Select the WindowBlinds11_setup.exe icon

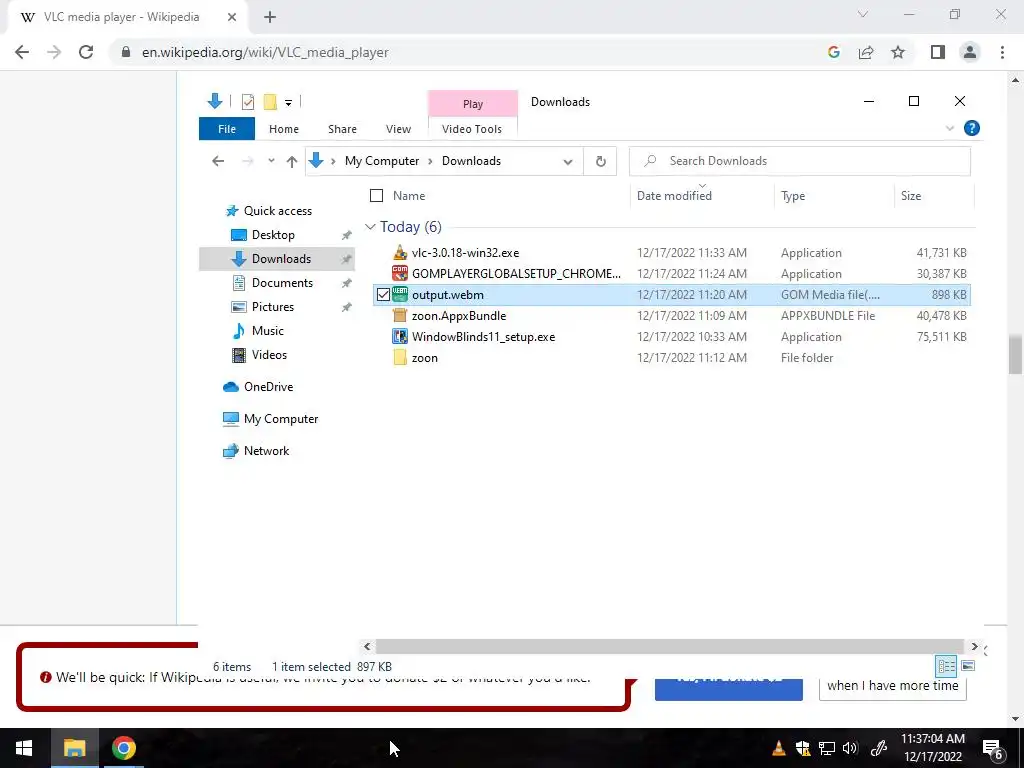(x=400, y=336)
